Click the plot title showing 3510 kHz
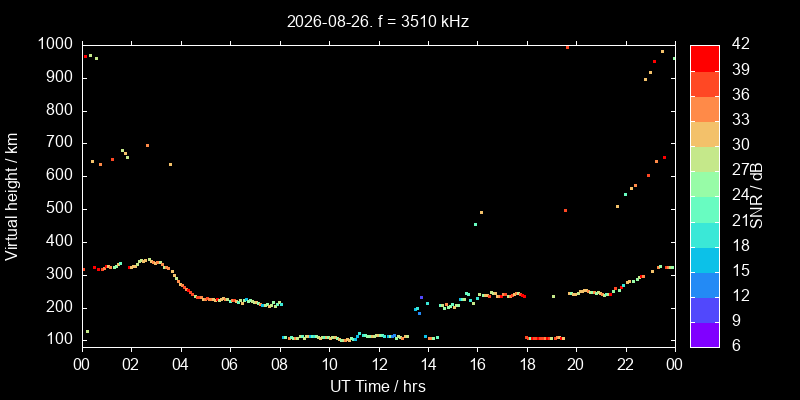The width and height of the screenshot is (800, 400). coord(378,21)
